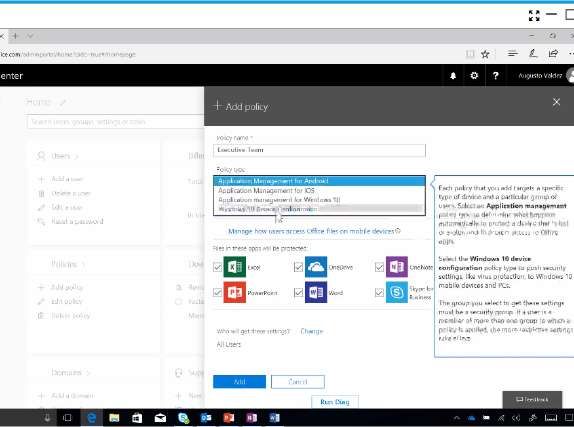Open Task View on the taskbar
This screenshot has width=574, height=427.
click(x=67, y=417)
